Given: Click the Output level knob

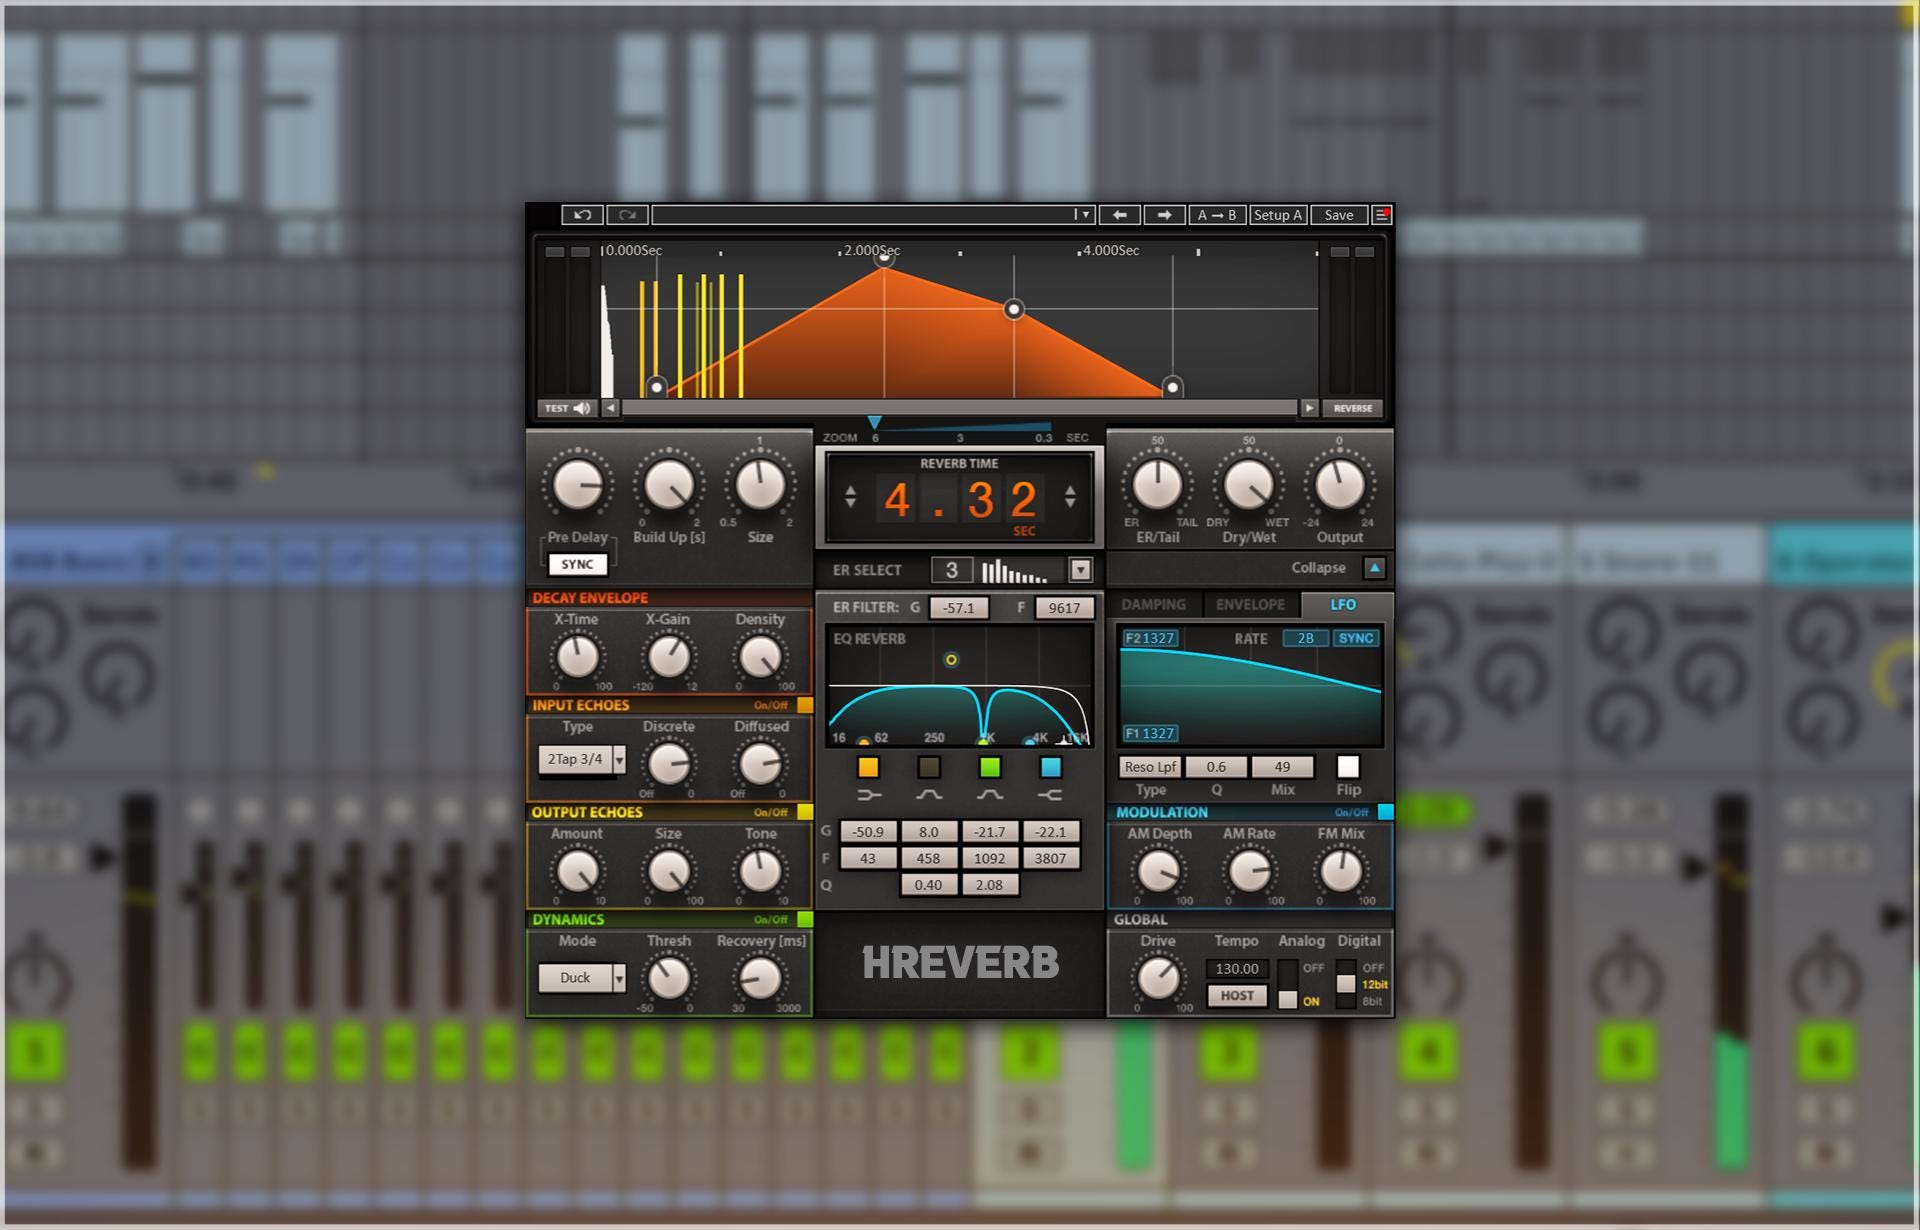Looking at the screenshot, I should point(1339,485).
